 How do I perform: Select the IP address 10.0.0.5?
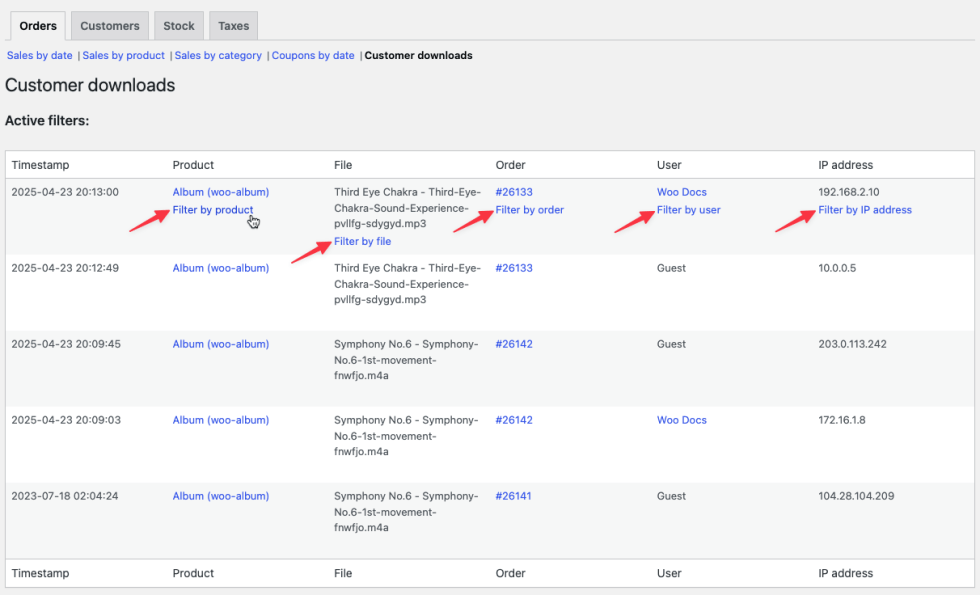(838, 268)
